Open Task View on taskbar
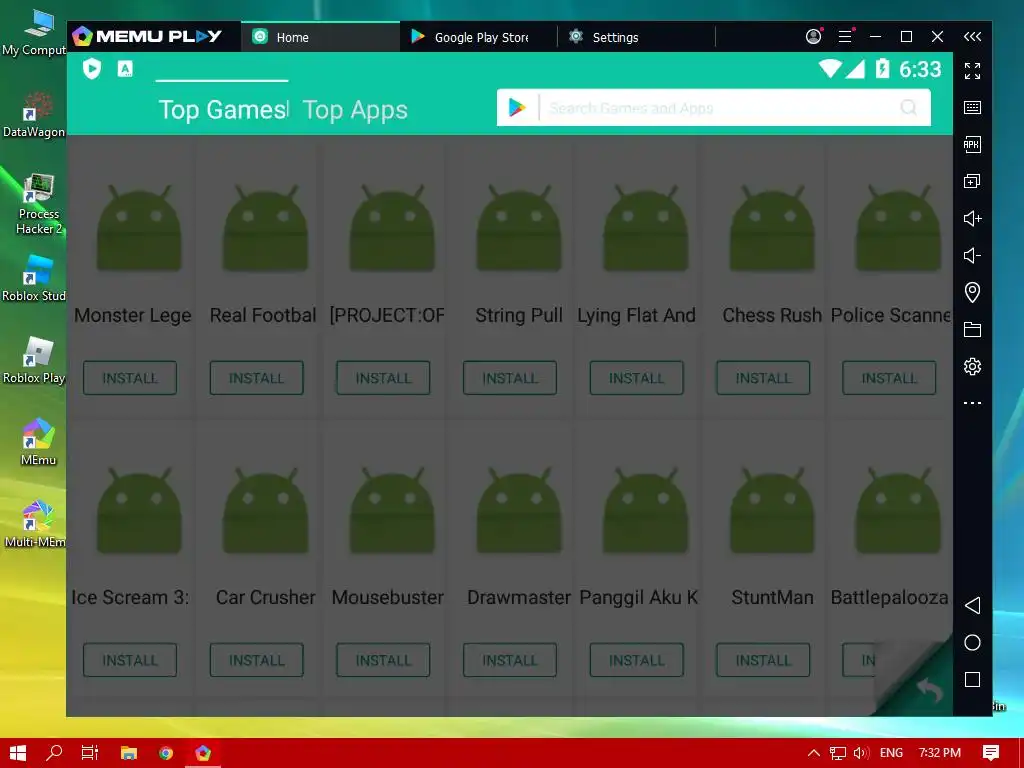1024x768 pixels. tap(89, 753)
